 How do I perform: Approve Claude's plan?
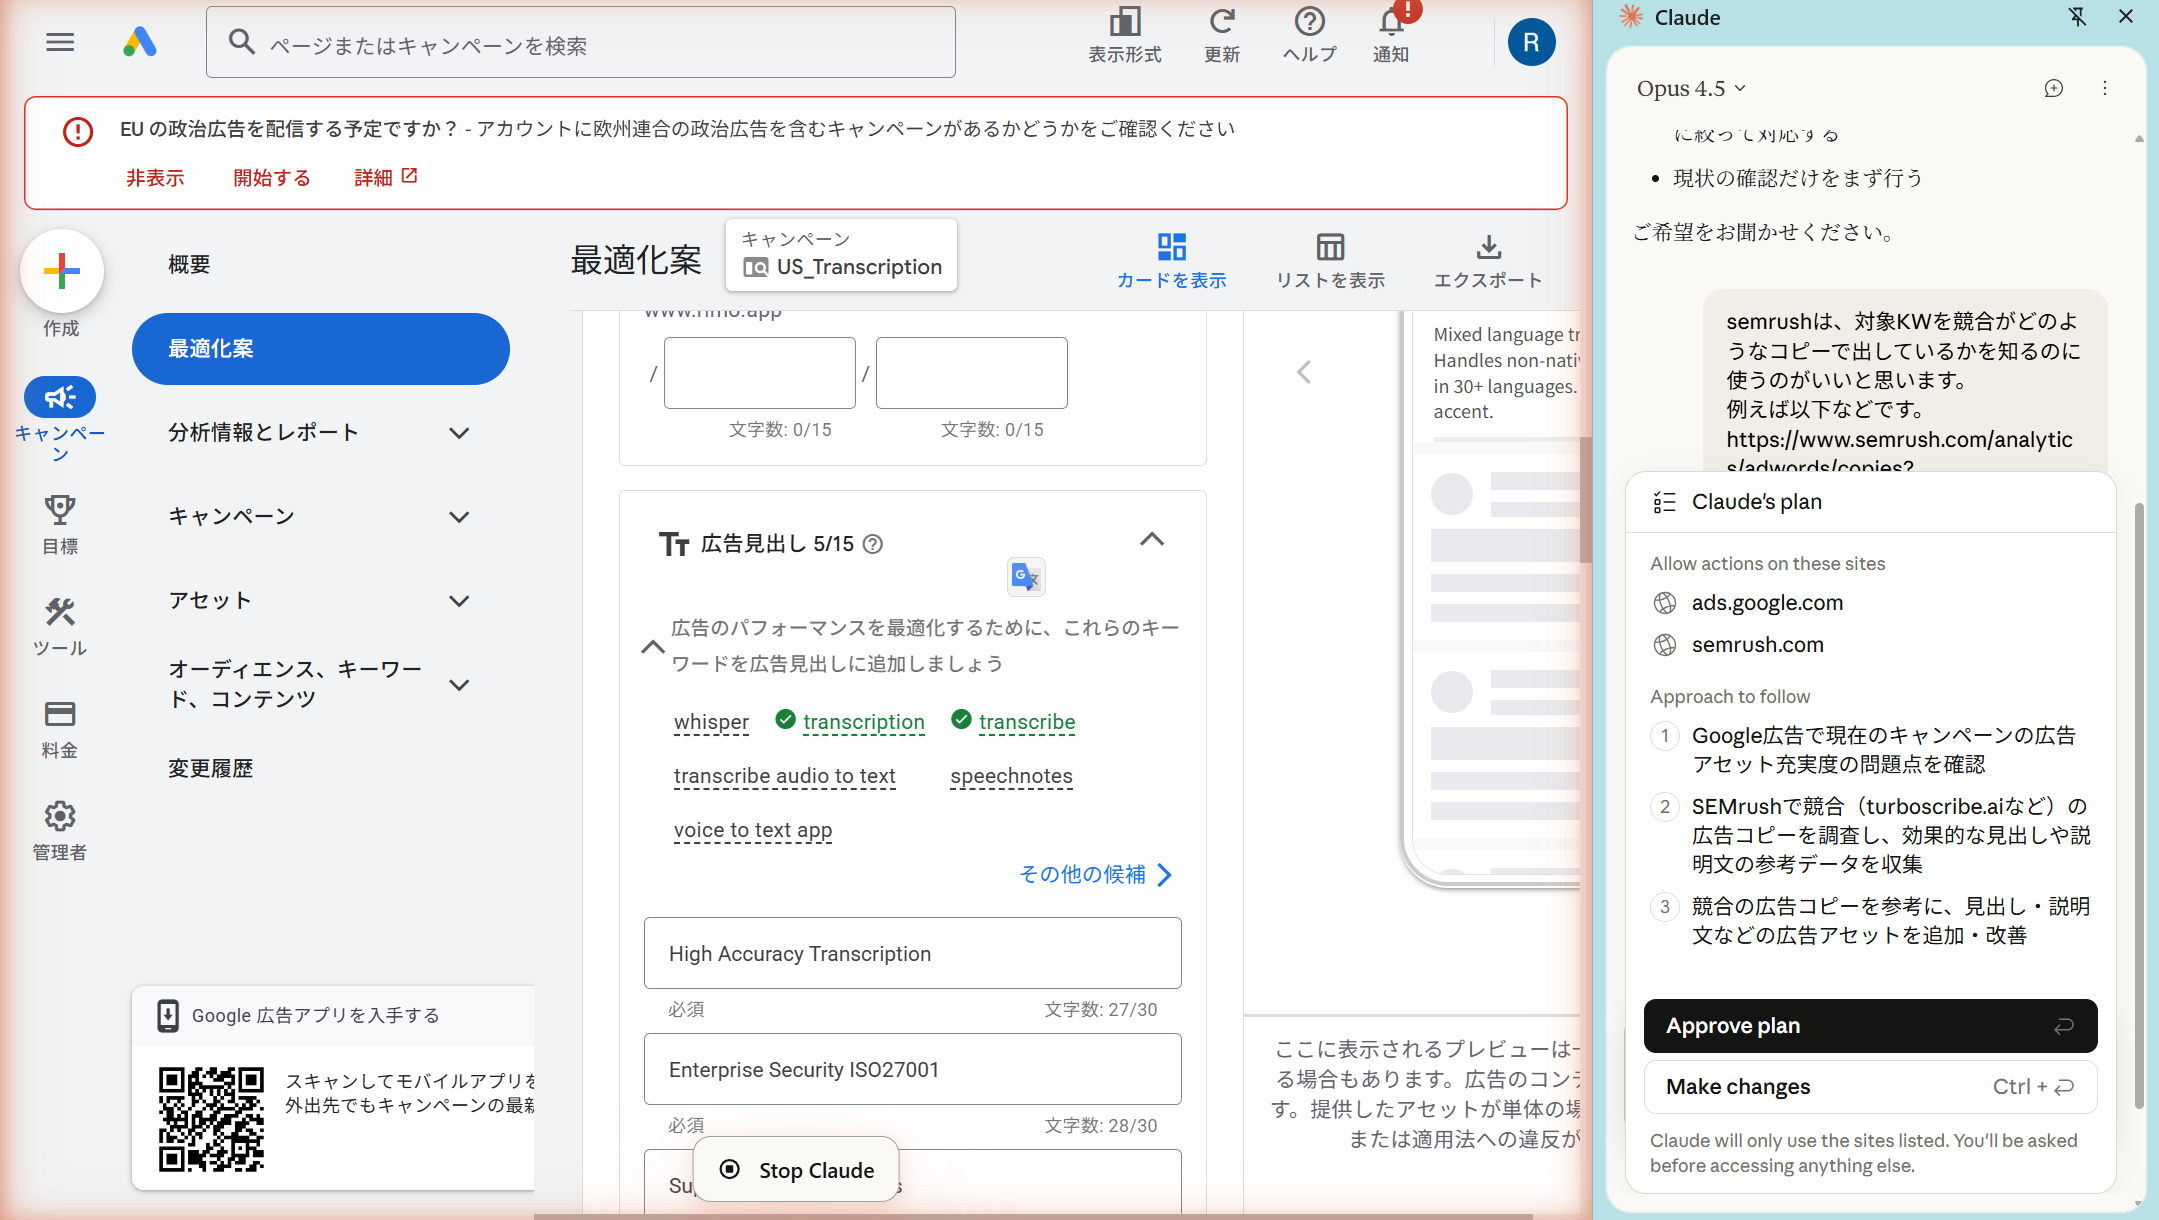[1870, 1026]
